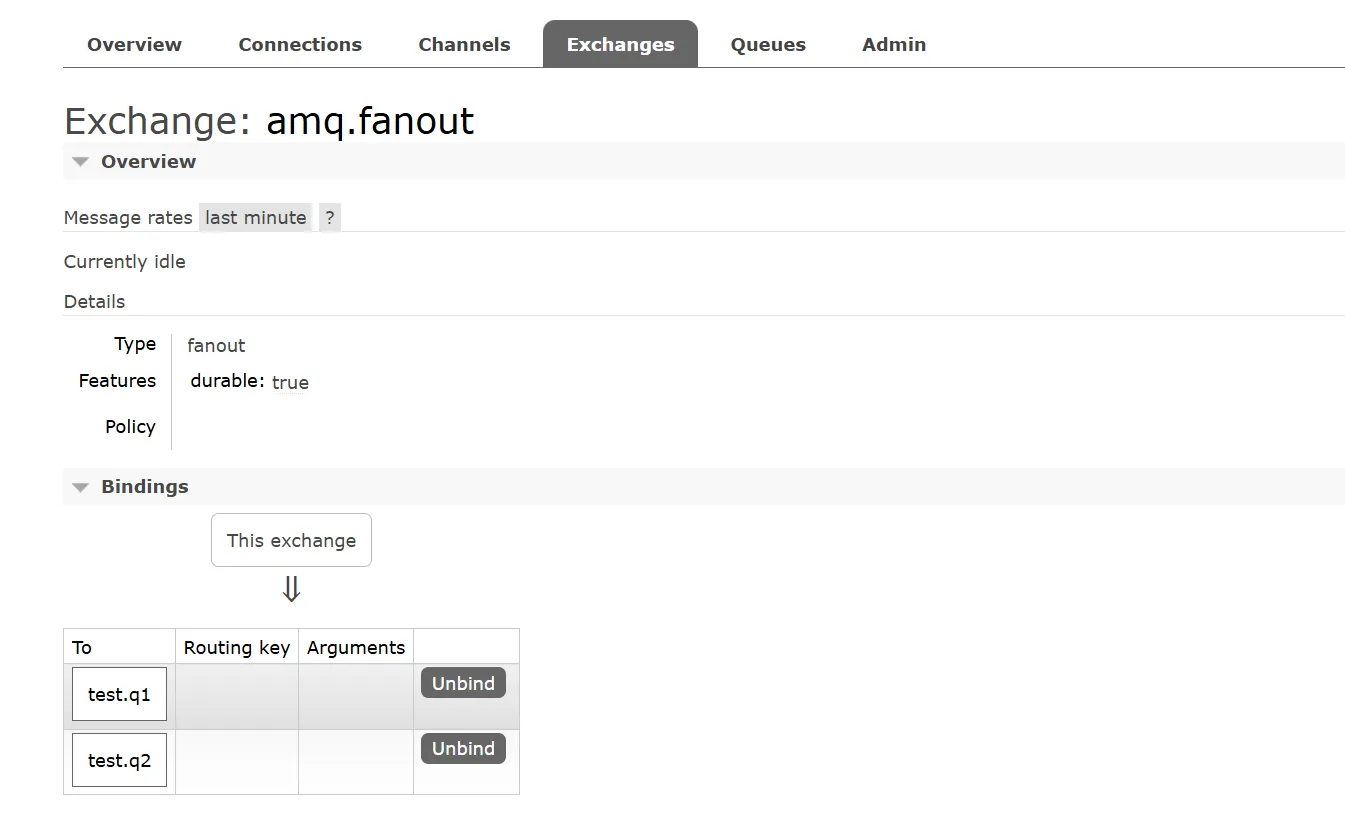Open the test.q2 queue link

click(119, 760)
